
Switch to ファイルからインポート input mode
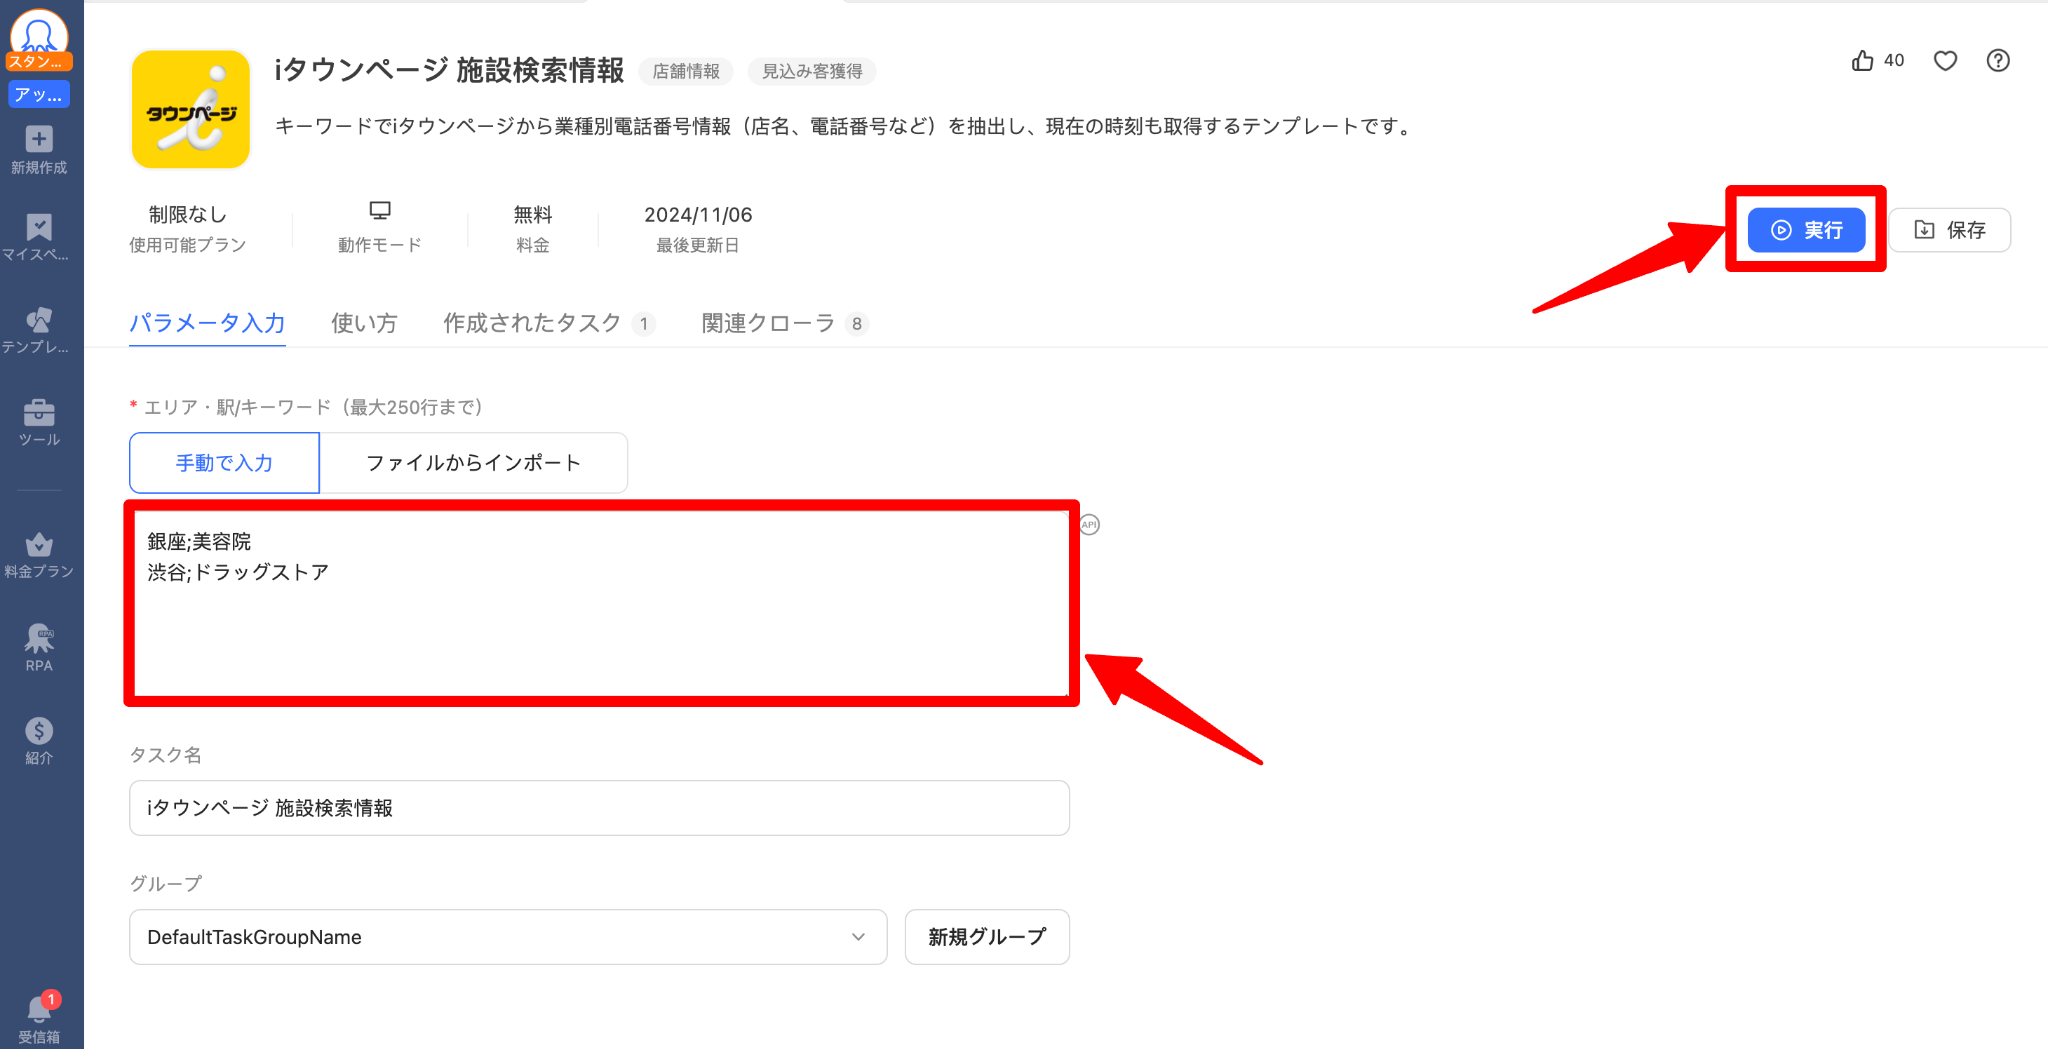[473, 462]
